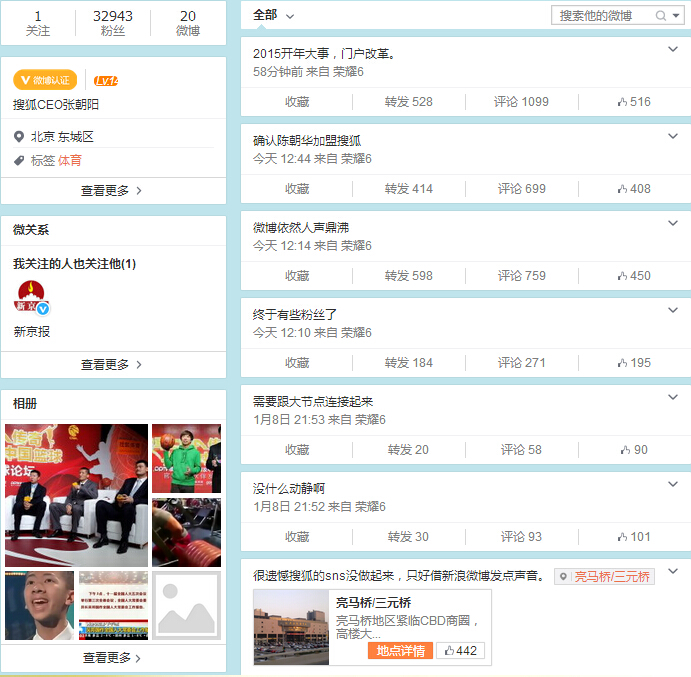Click the 微博认证 verified badge

(x=45, y=80)
